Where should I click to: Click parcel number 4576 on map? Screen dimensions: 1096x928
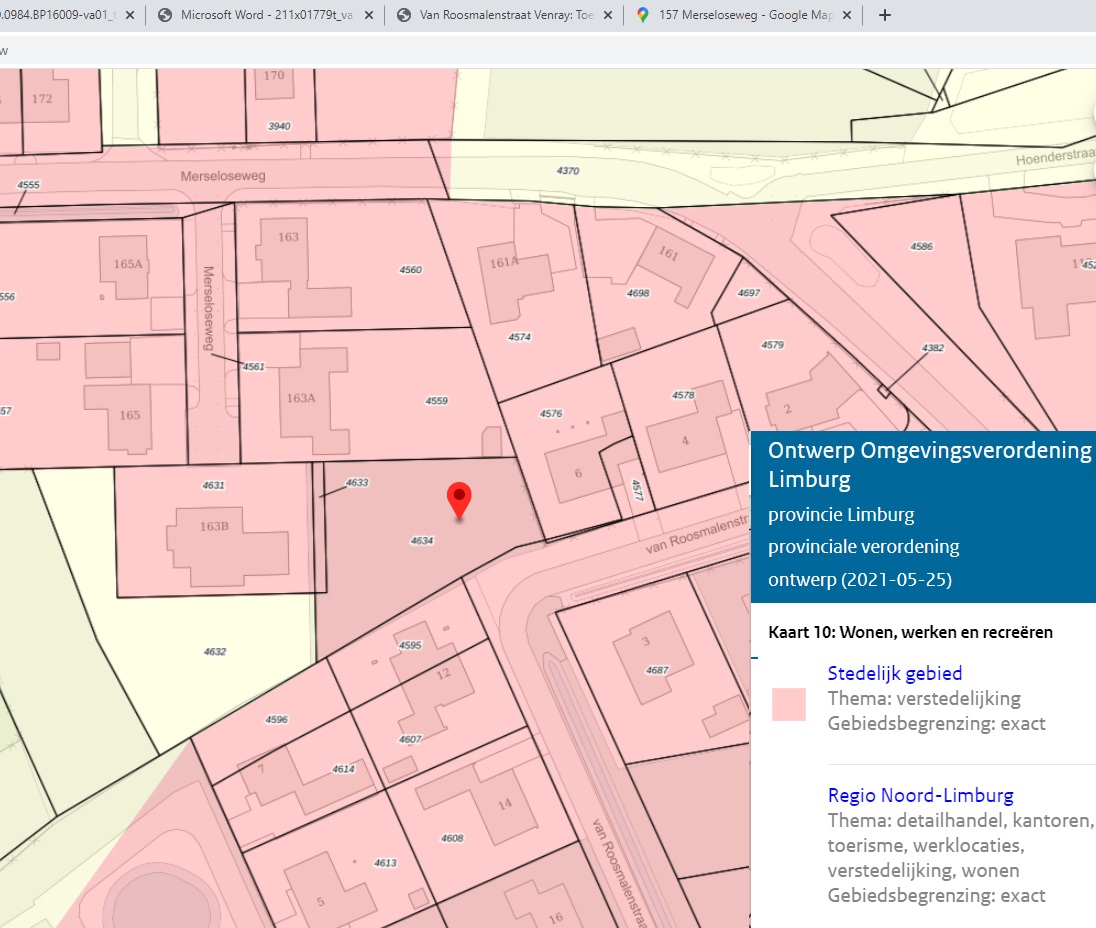(551, 414)
